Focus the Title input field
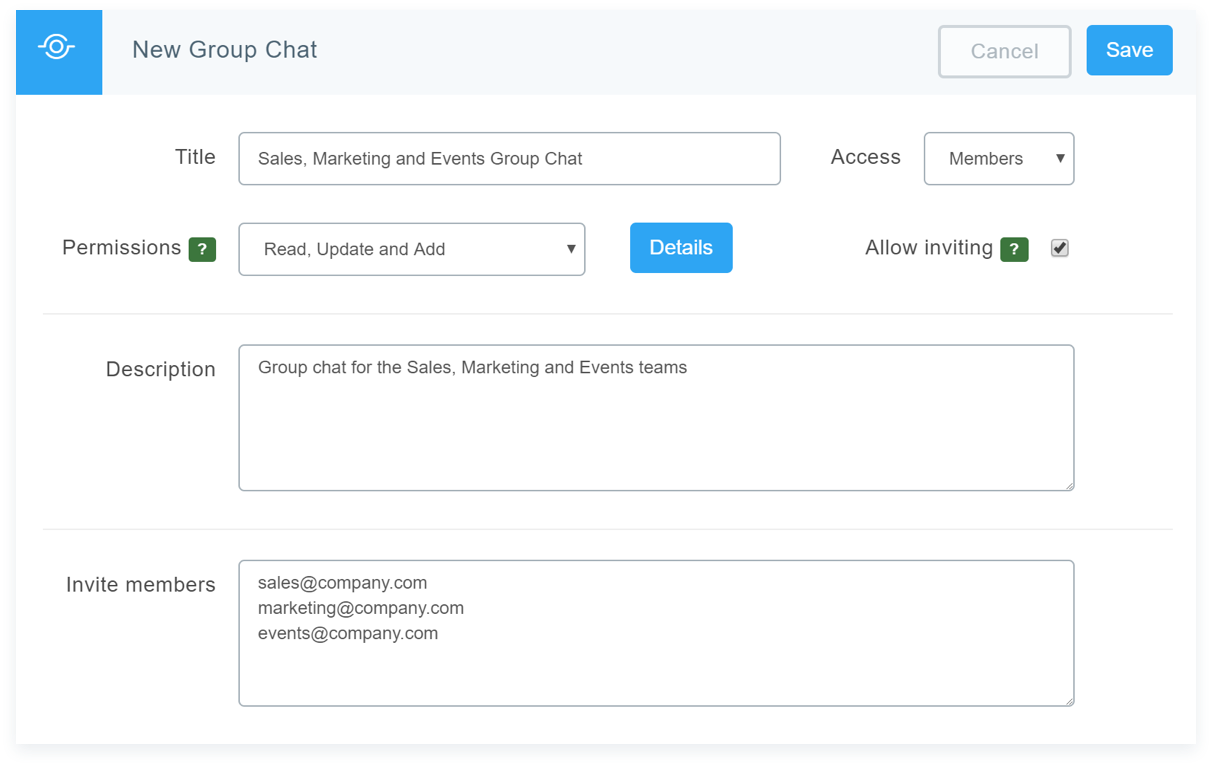 point(509,159)
